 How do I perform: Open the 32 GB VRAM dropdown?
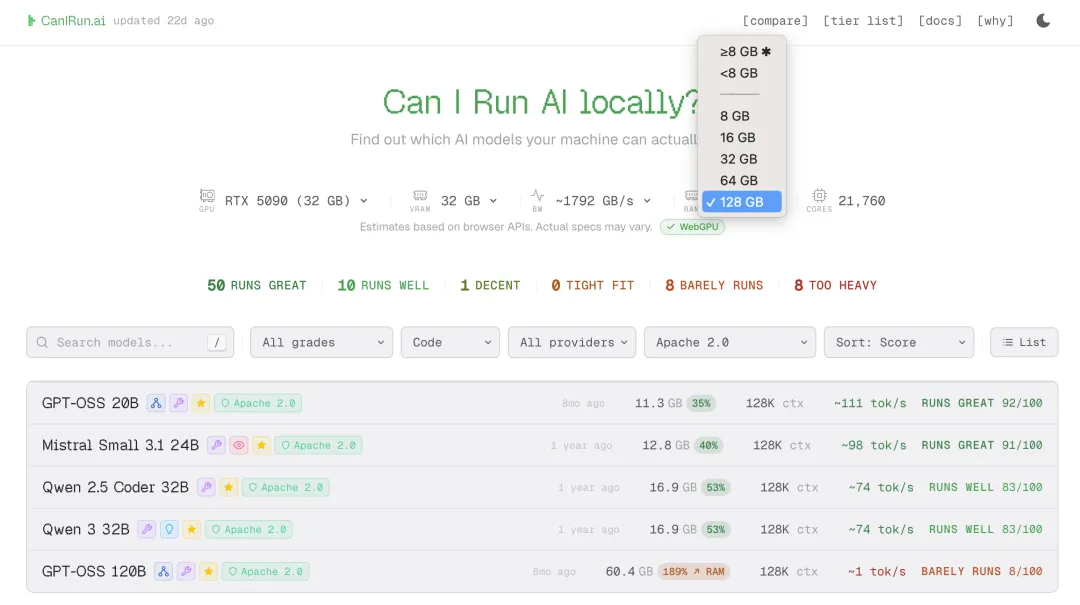469,201
